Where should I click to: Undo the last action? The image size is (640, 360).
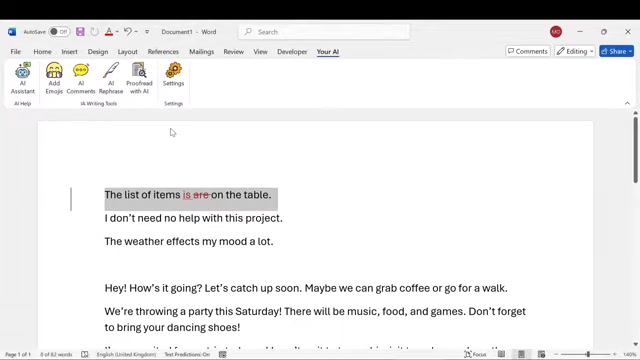[x=128, y=31]
